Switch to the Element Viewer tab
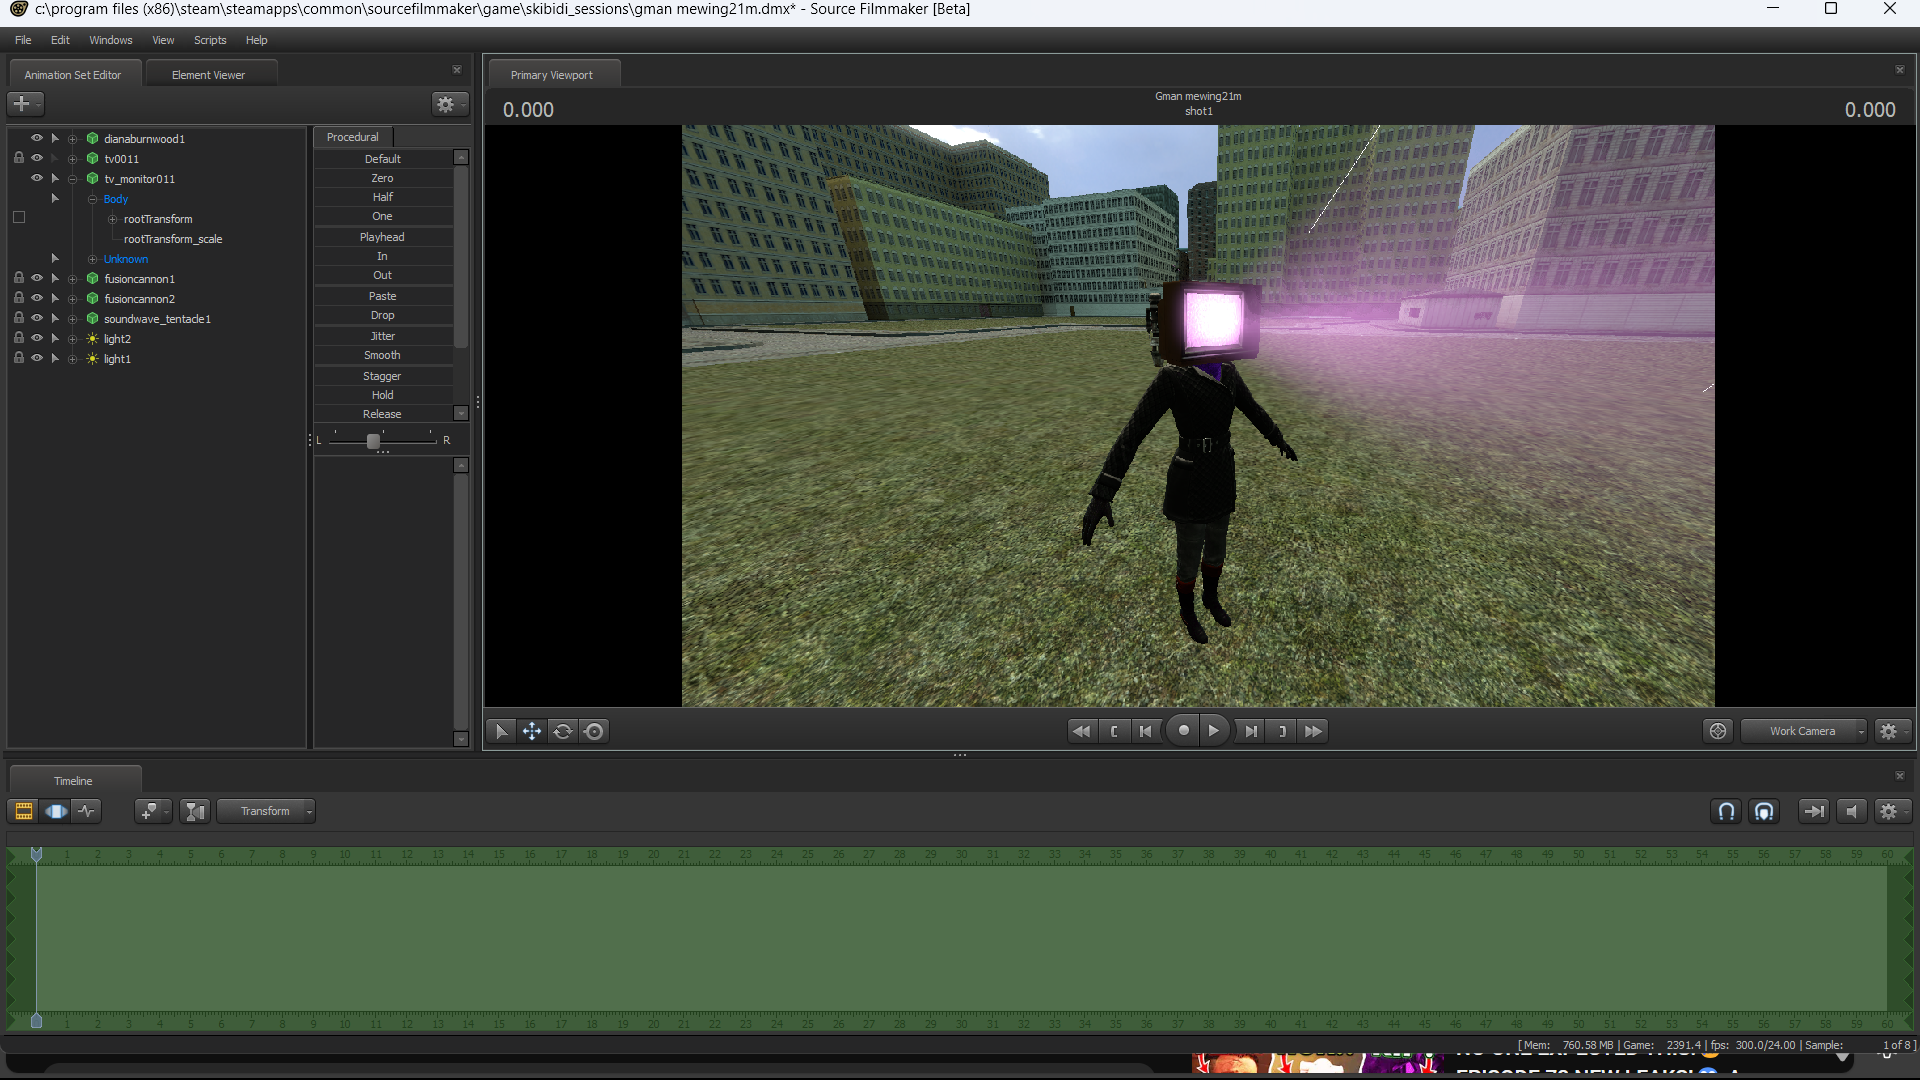The image size is (1920, 1080). [x=208, y=75]
